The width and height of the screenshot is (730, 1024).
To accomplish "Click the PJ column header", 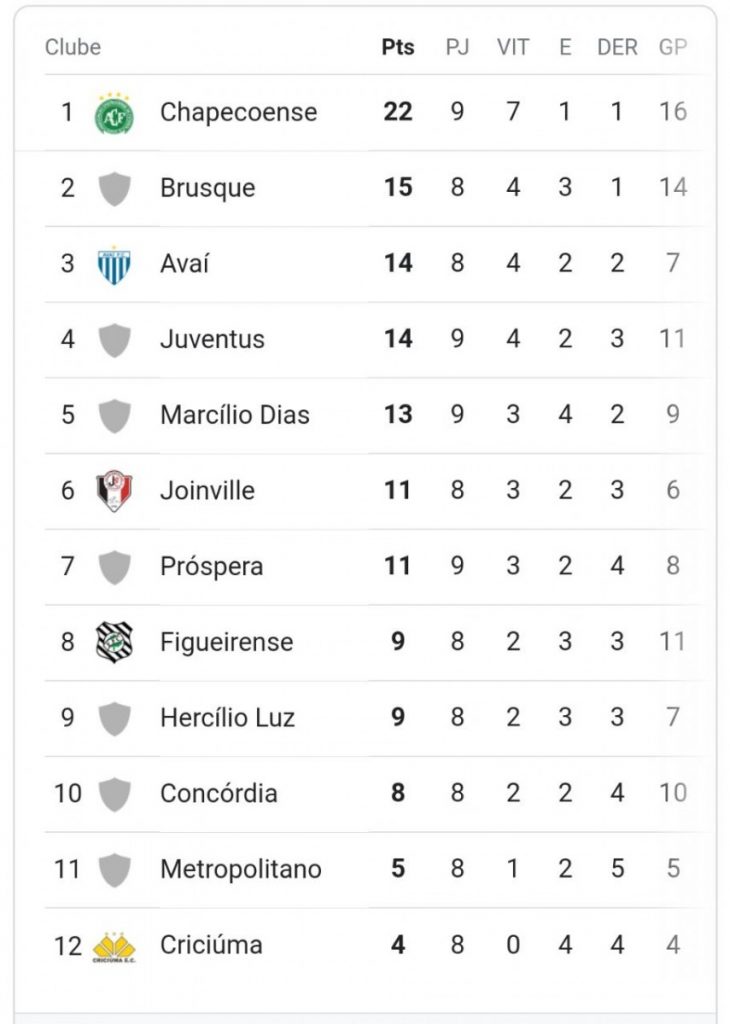I will [457, 47].
